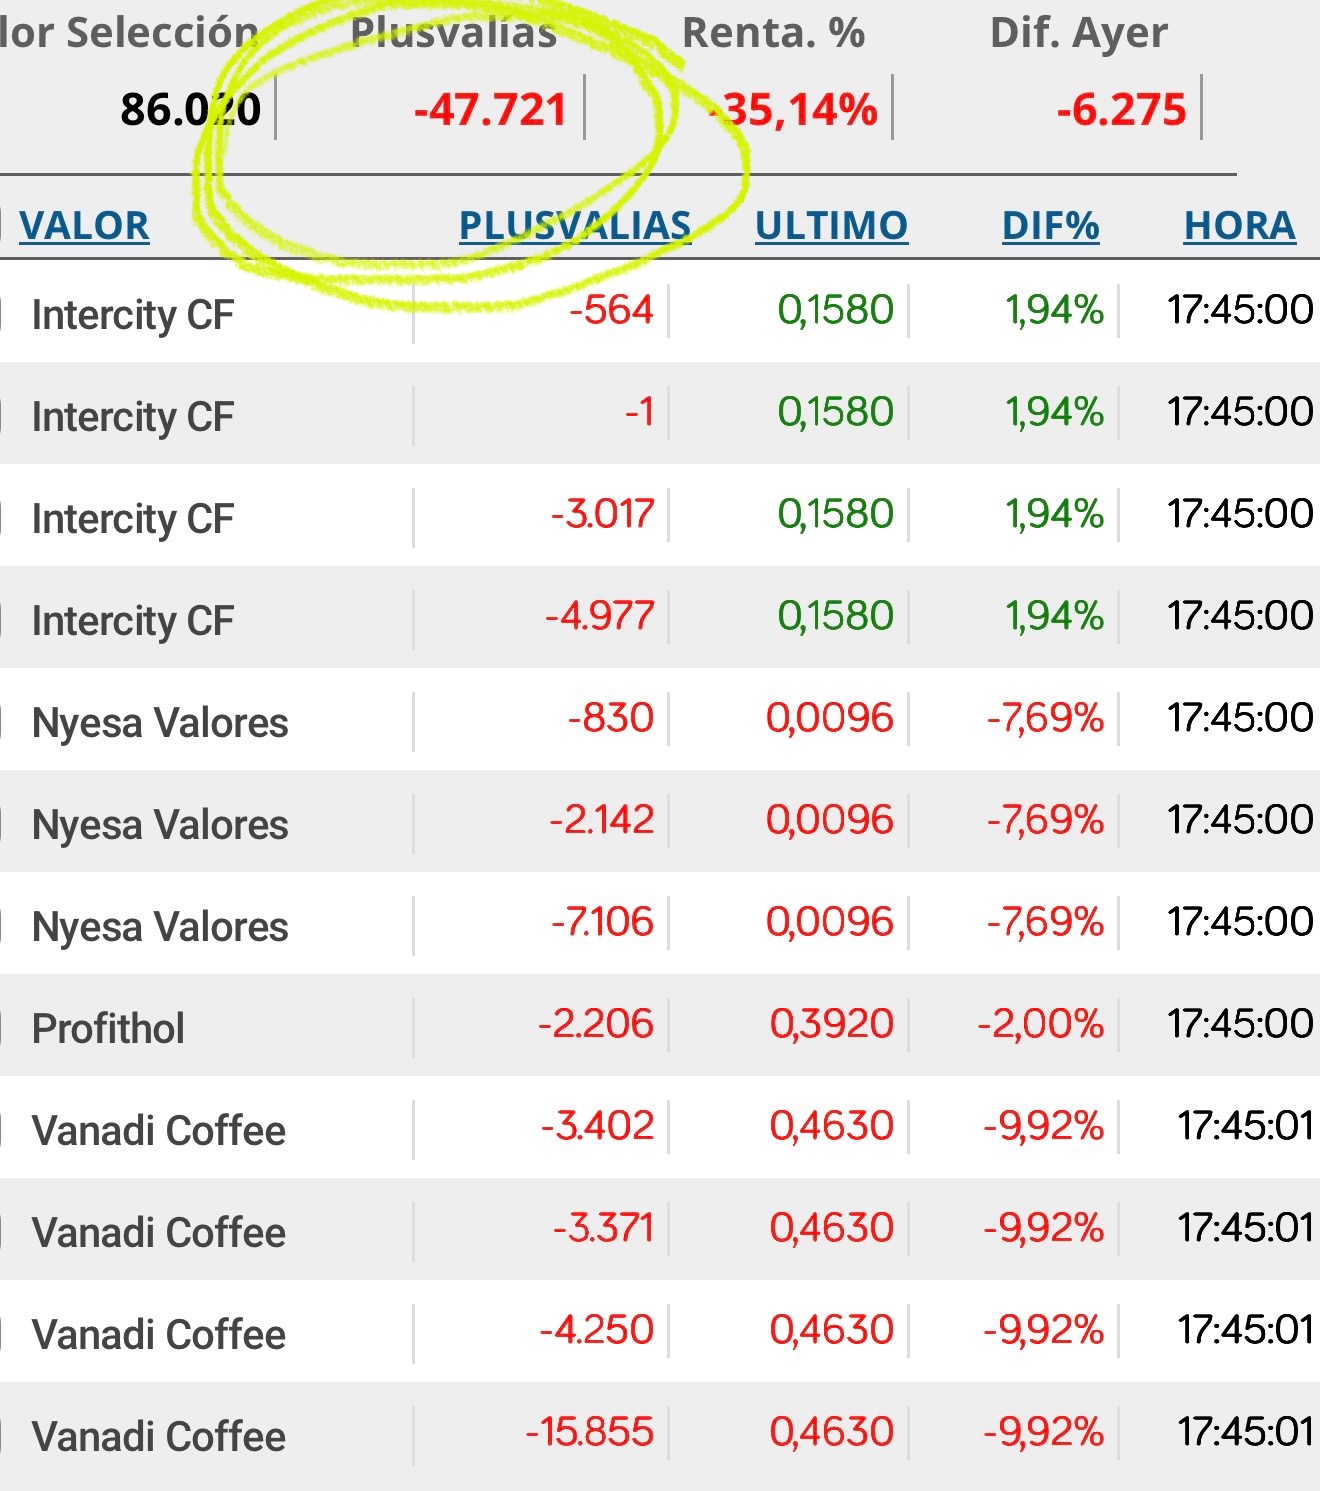
Task: Select Nyesa Valores -2.142 plusvalías cell
Action: pyautogui.click(x=601, y=819)
